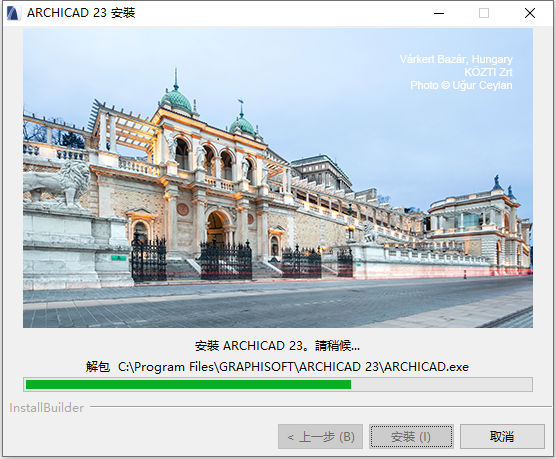The width and height of the screenshot is (556, 459).
Task: Click the 安裝 ARCHICAD 23。請稍候... status text
Action: coord(277,345)
